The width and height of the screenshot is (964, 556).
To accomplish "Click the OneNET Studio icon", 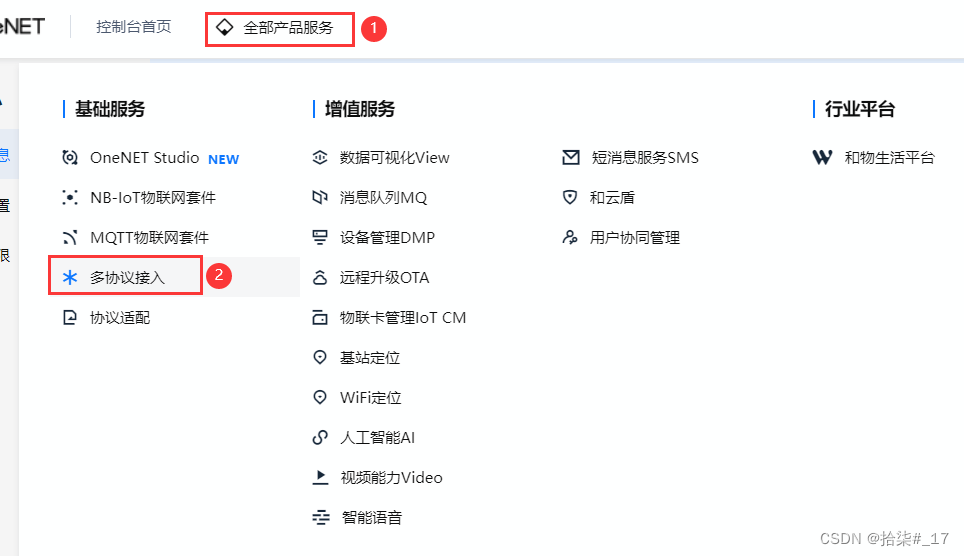I will (70, 157).
